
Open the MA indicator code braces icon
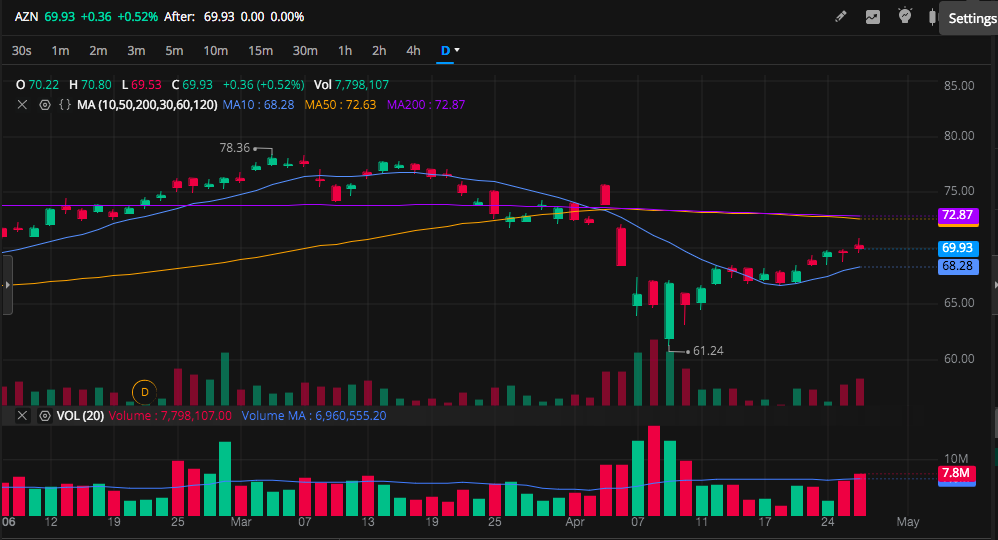(x=65, y=104)
